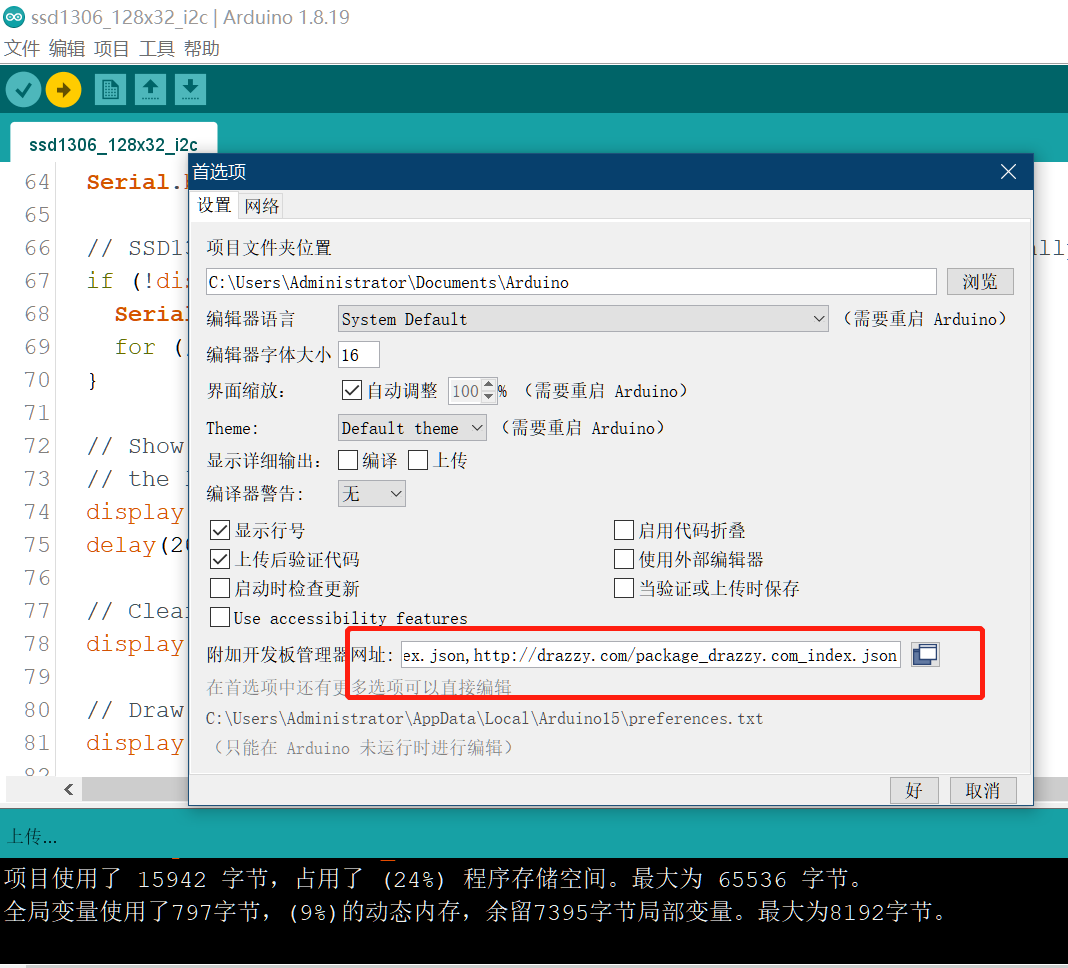Toggle 显示行号 checkbox

pos(220,530)
